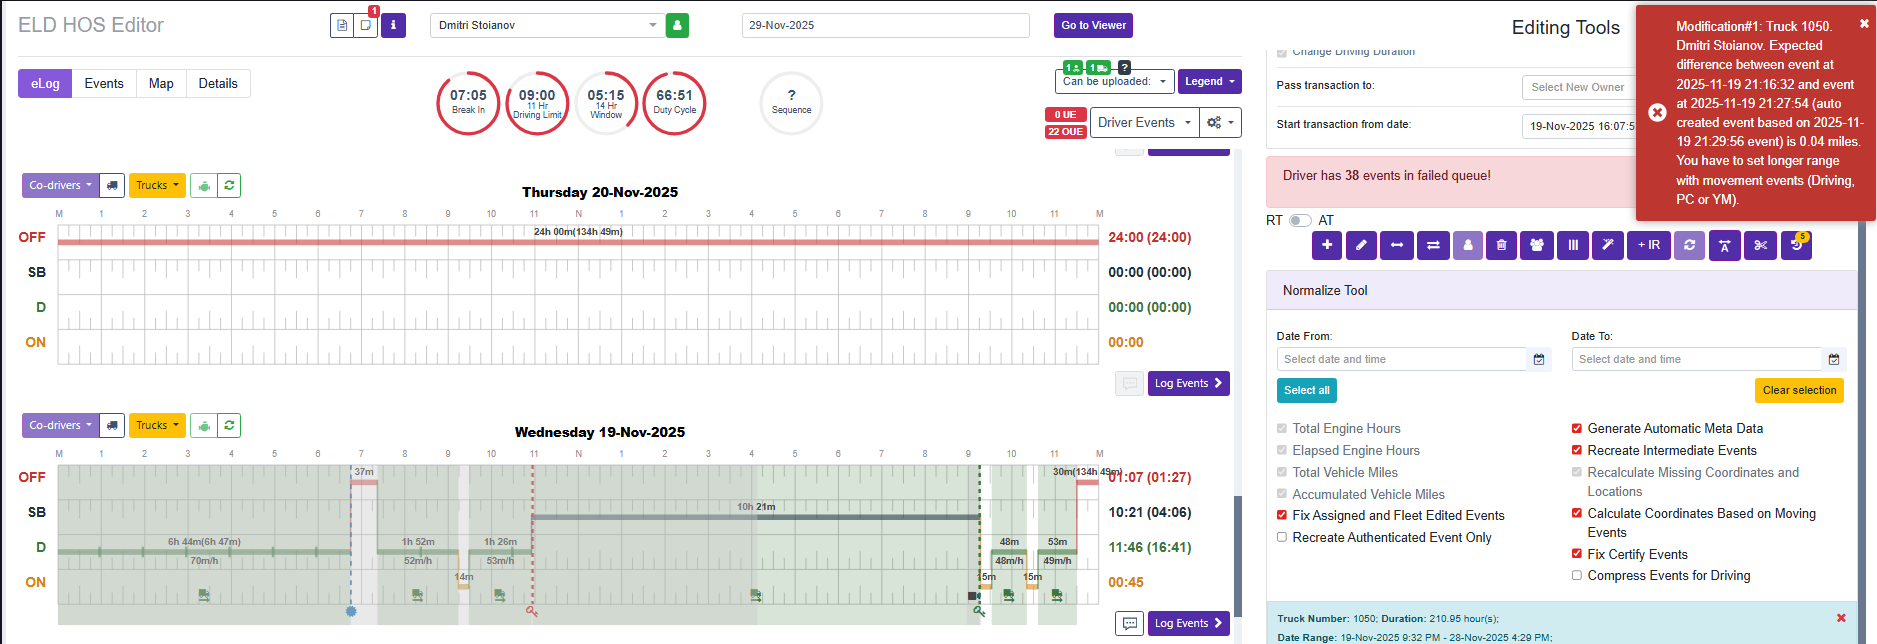The width and height of the screenshot is (1877, 644).
Task: Click the plus add-event tool icon
Action: [x=1327, y=245]
